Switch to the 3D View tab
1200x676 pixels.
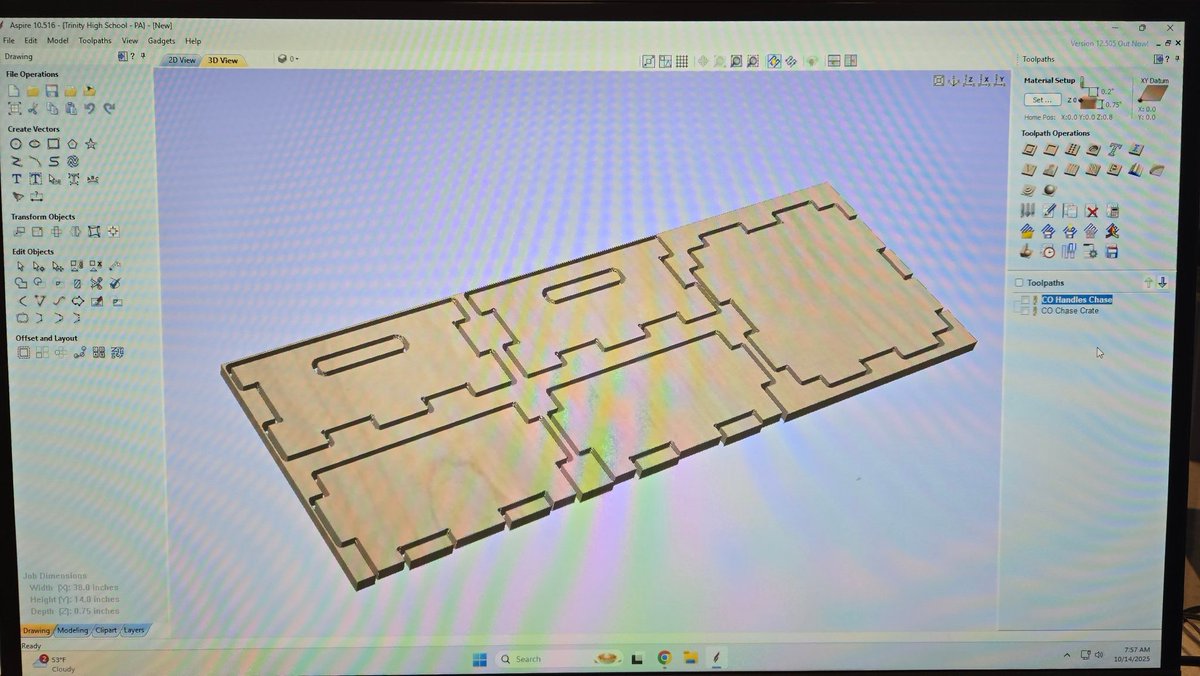pyautogui.click(x=222, y=60)
